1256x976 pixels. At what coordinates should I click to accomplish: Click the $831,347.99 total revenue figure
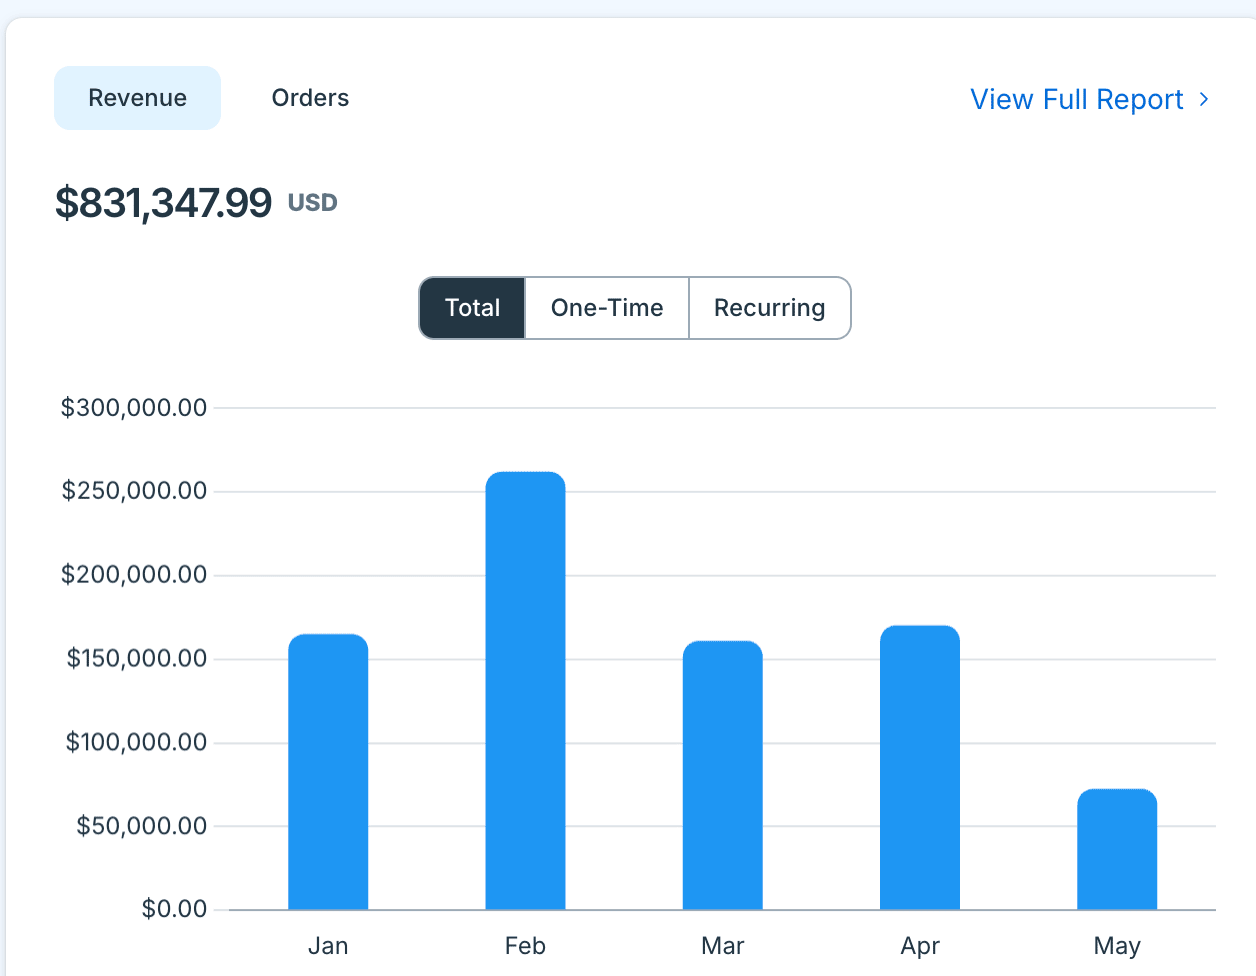163,203
